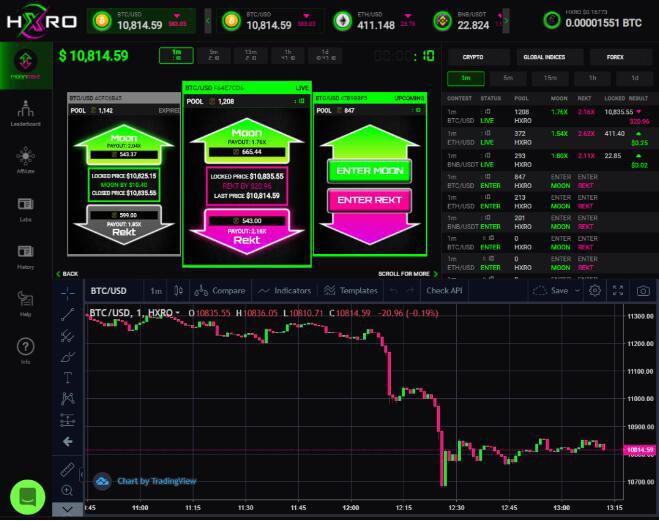Open the green live chat bubble
659x521 pixels.
click(27, 497)
